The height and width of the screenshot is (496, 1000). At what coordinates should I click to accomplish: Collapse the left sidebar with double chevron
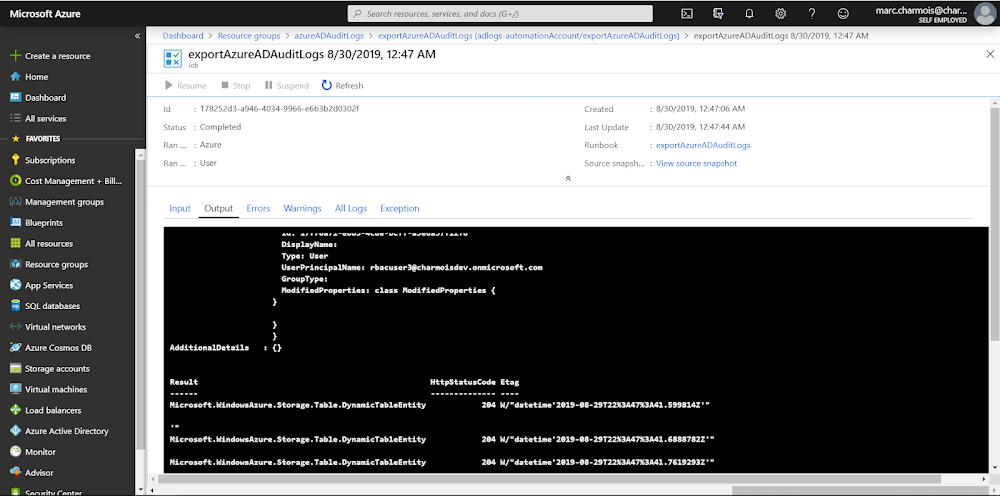(137, 36)
